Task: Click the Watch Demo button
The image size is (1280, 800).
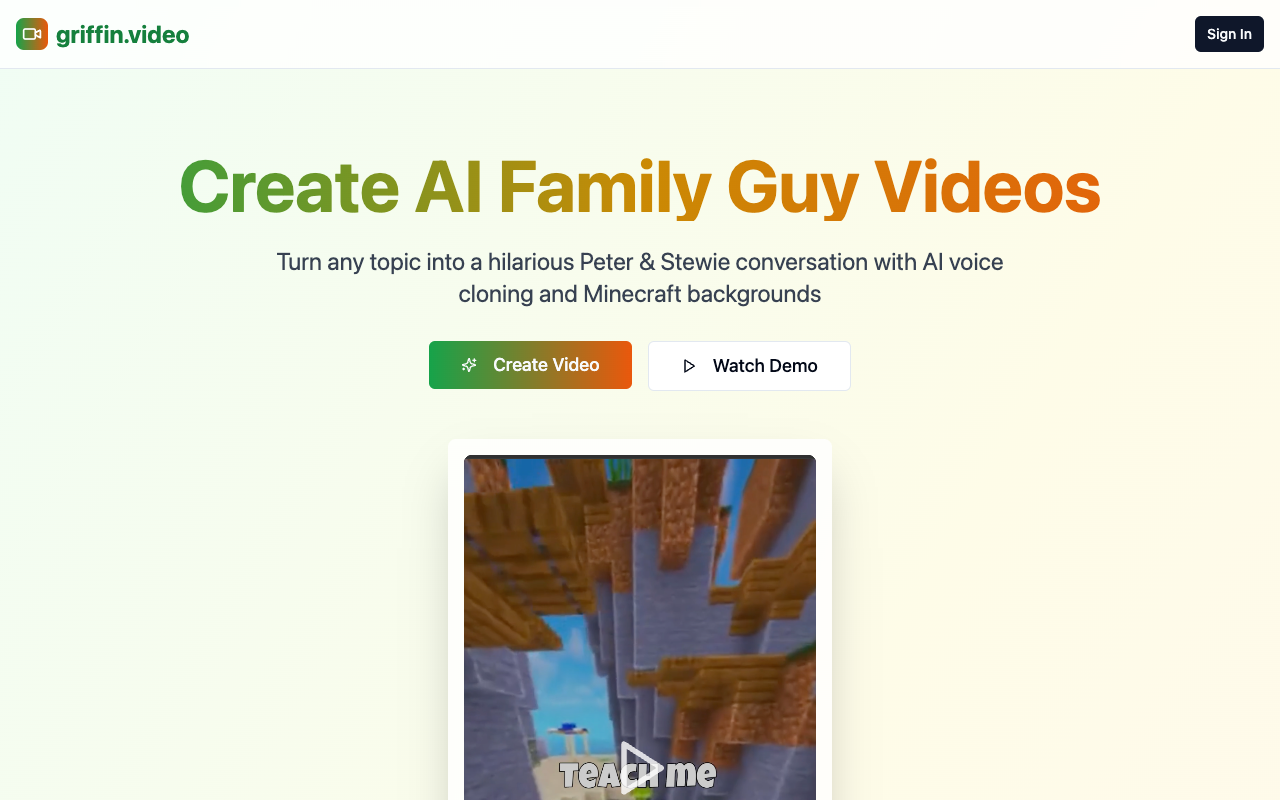Action: click(x=749, y=366)
